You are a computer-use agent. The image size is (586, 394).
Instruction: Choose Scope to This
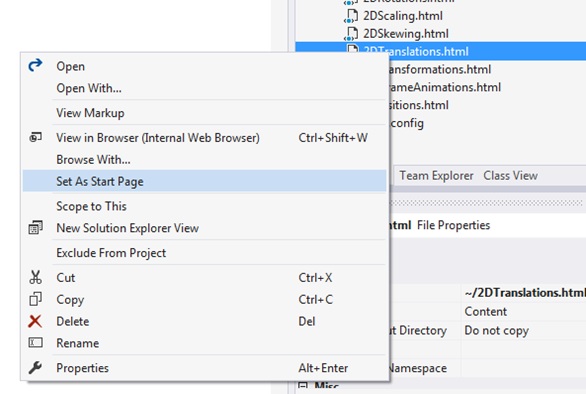pos(204,206)
